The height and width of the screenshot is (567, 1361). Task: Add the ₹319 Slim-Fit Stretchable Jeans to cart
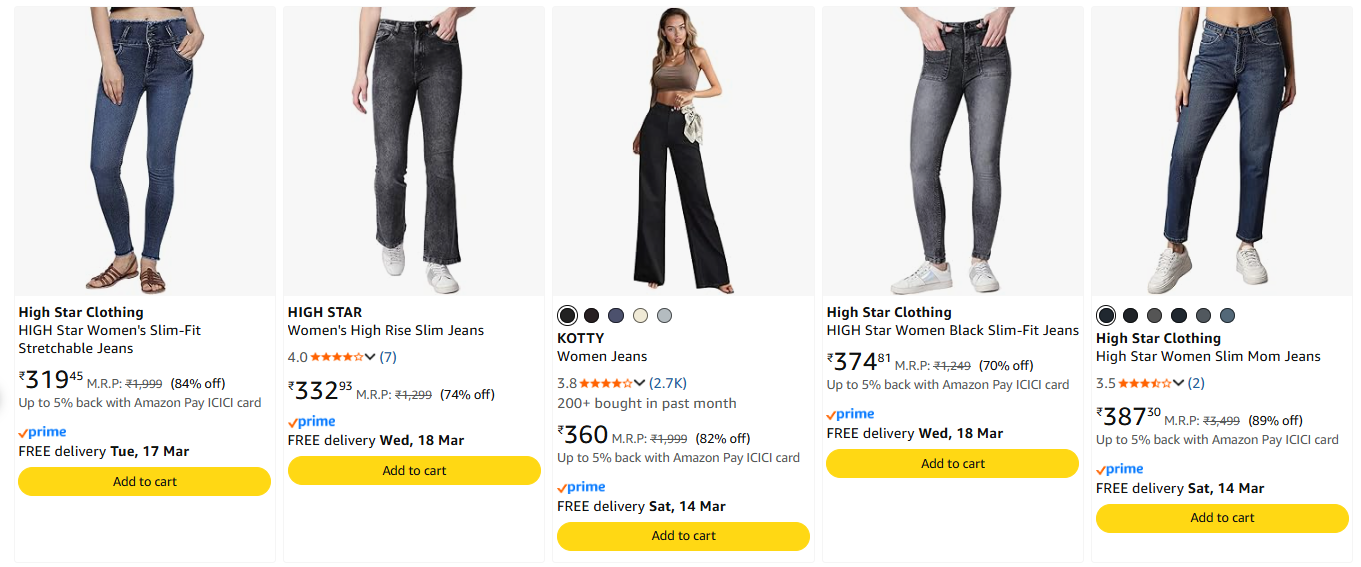pos(145,481)
